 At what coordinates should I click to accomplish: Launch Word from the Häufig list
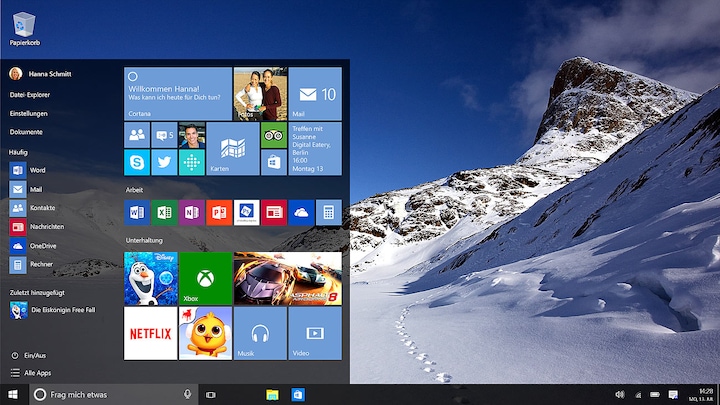(28, 170)
